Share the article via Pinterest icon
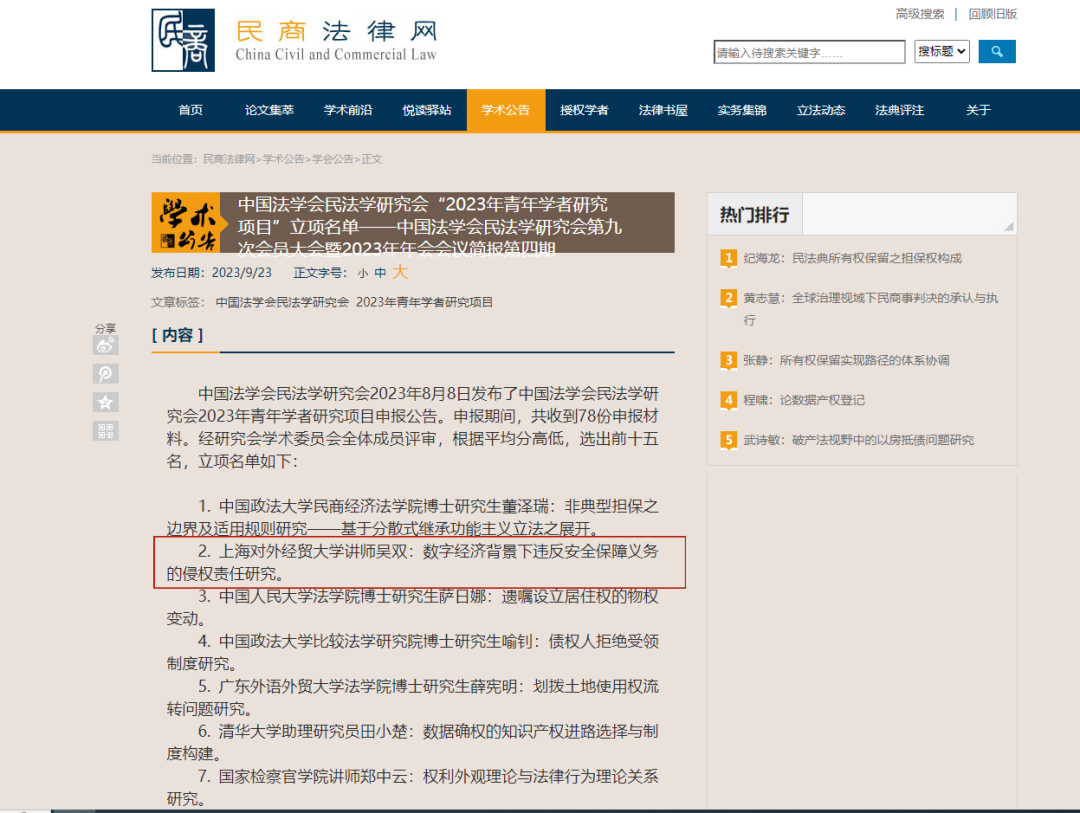 click(105, 373)
